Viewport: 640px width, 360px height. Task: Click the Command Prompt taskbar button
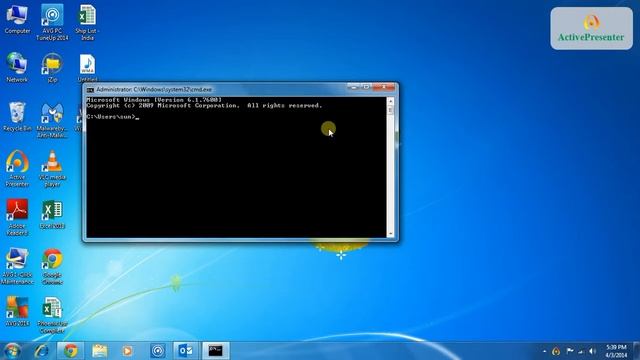point(216,351)
